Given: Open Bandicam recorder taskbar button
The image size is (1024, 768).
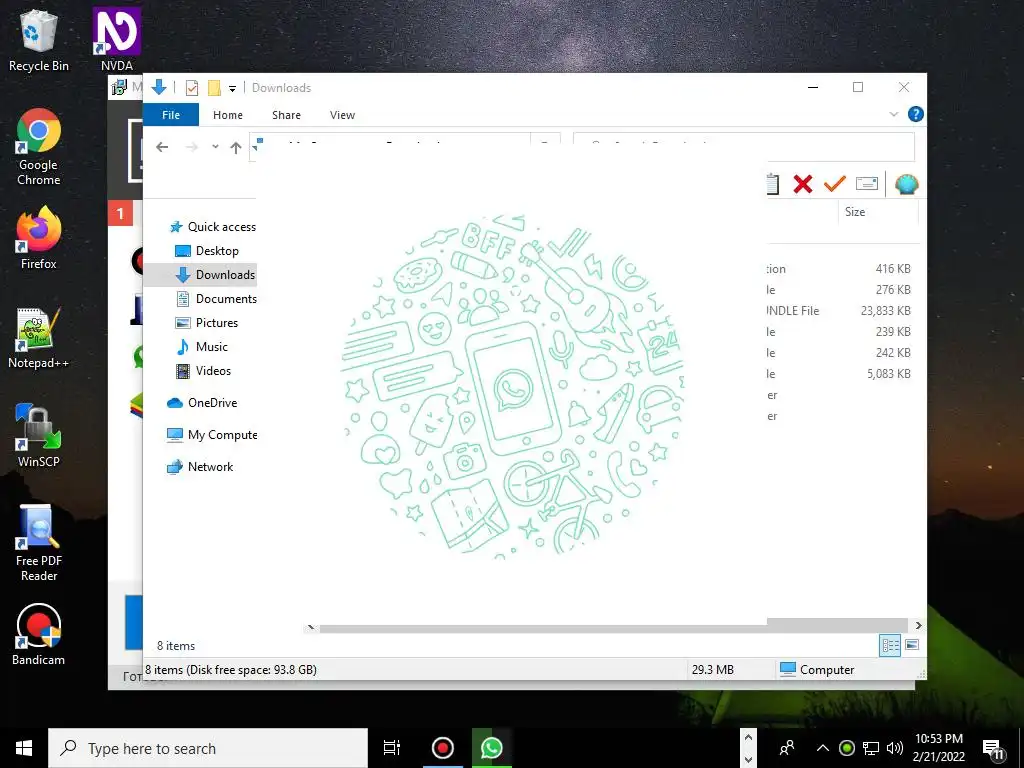Looking at the screenshot, I should 443,748.
